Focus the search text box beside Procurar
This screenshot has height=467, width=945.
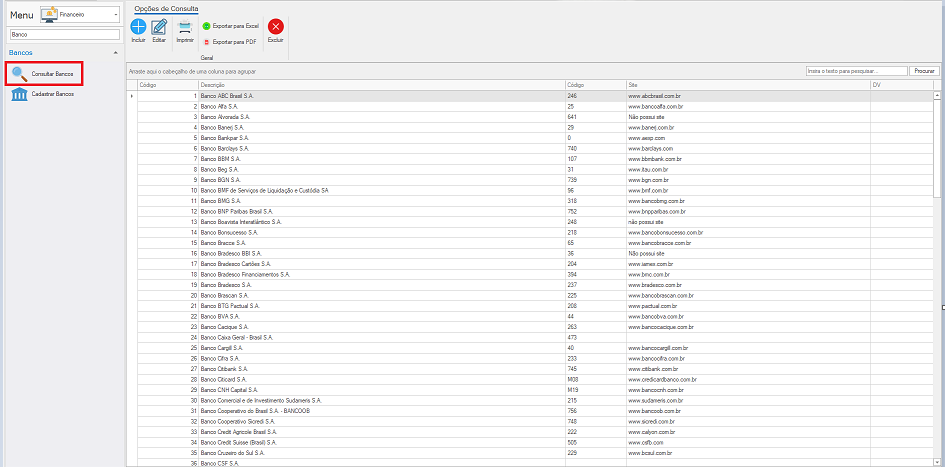[856, 71]
